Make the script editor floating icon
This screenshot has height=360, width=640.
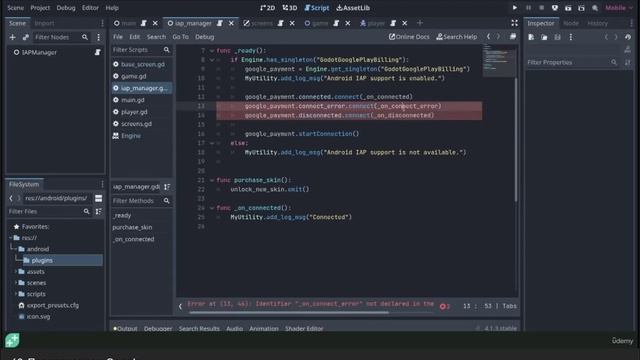point(513,37)
